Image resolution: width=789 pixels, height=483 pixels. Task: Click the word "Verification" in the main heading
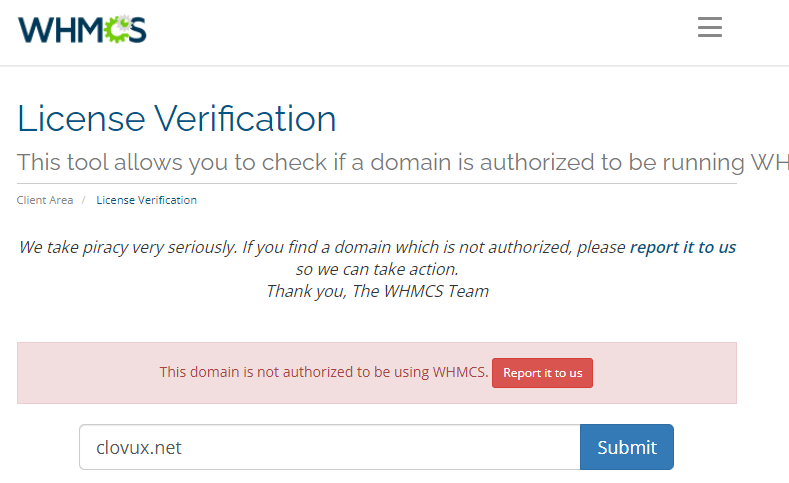(245, 119)
